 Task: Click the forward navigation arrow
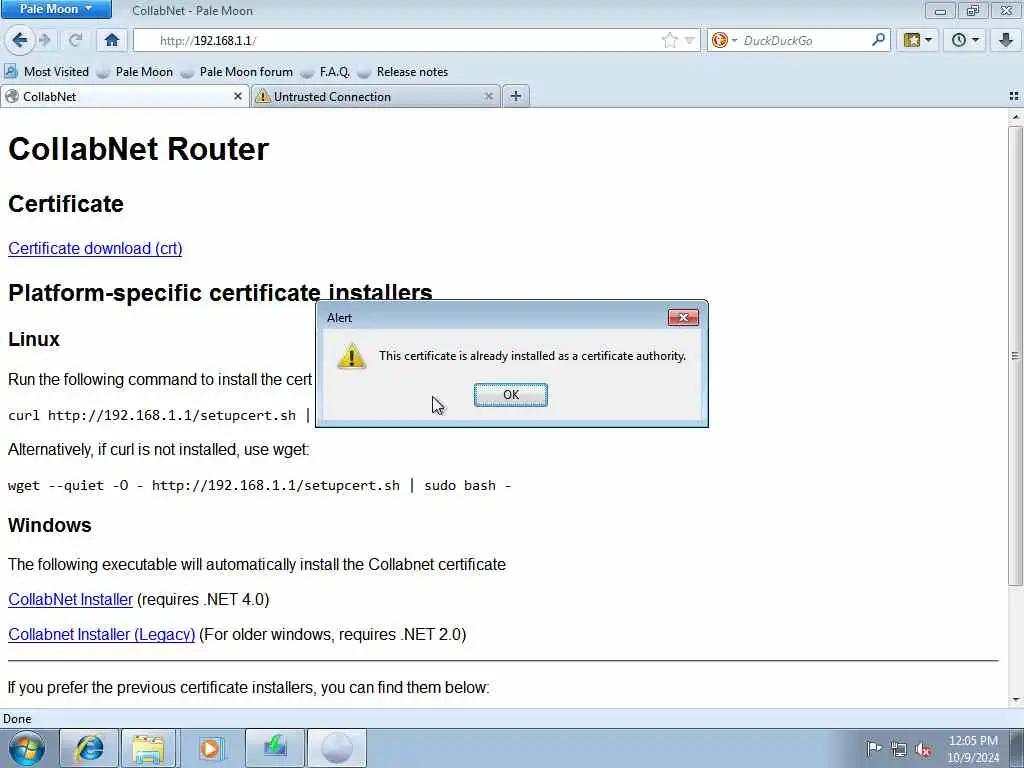coord(45,40)
